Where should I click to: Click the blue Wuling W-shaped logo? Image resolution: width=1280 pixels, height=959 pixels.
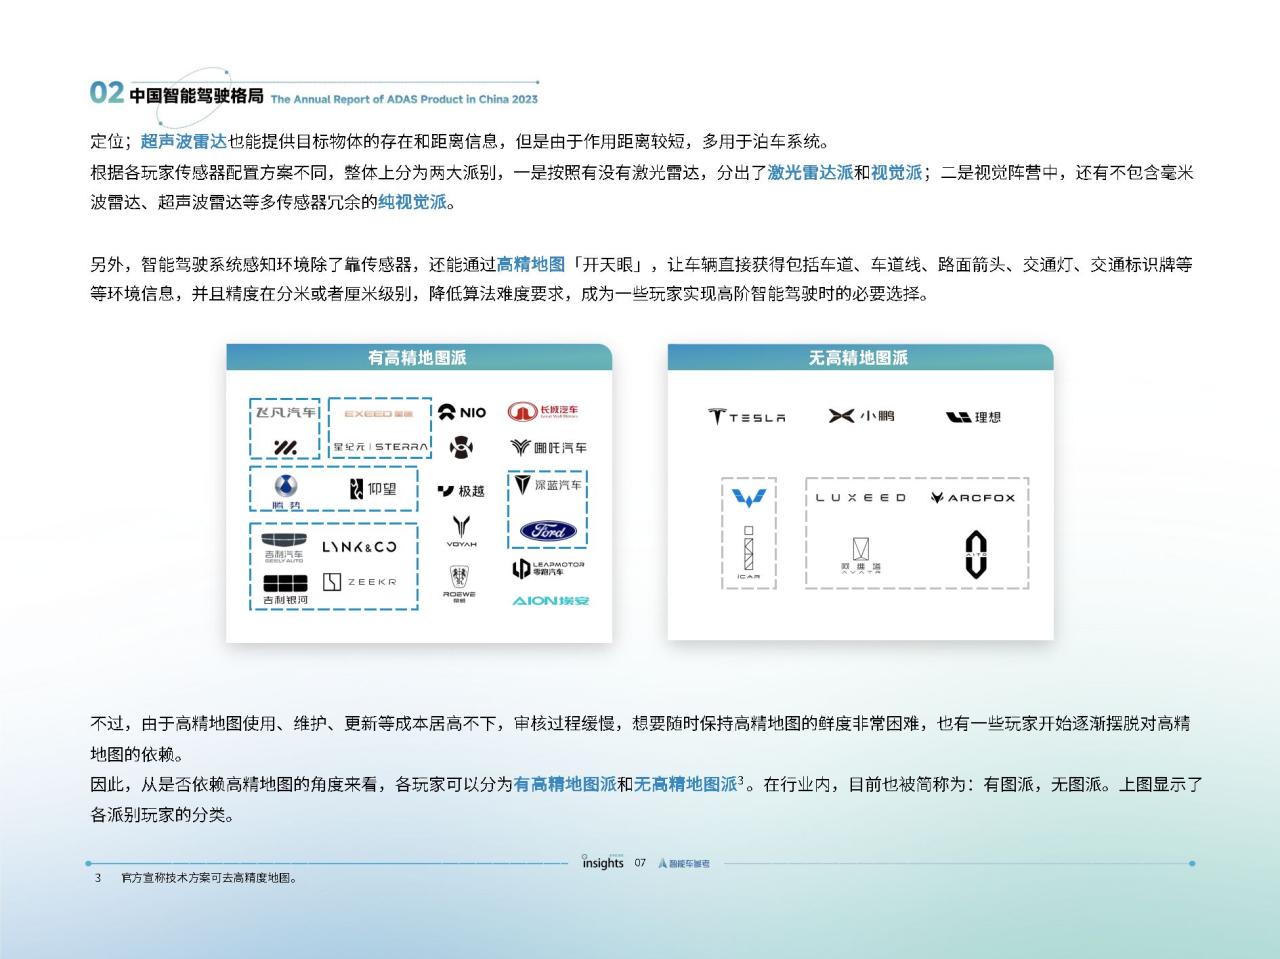click(x=749, y=498)
